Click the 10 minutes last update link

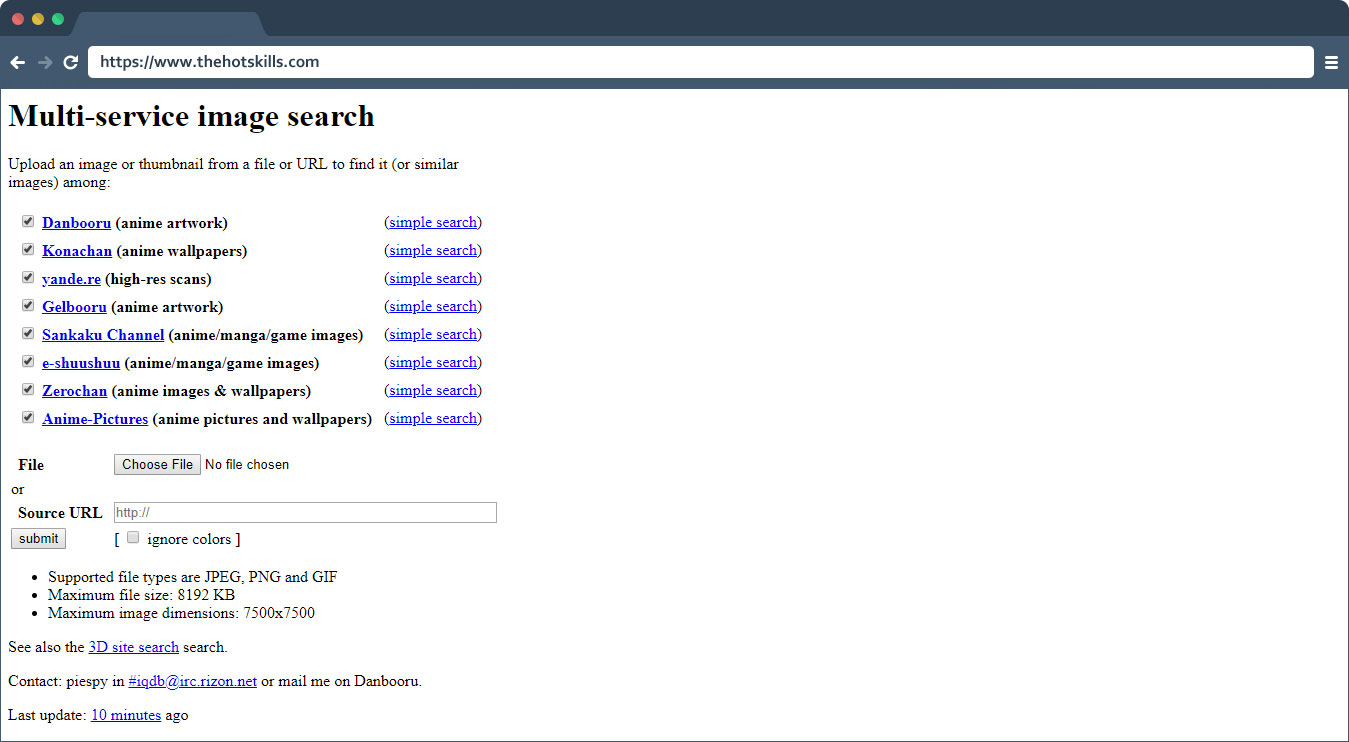tap(126, 715)
